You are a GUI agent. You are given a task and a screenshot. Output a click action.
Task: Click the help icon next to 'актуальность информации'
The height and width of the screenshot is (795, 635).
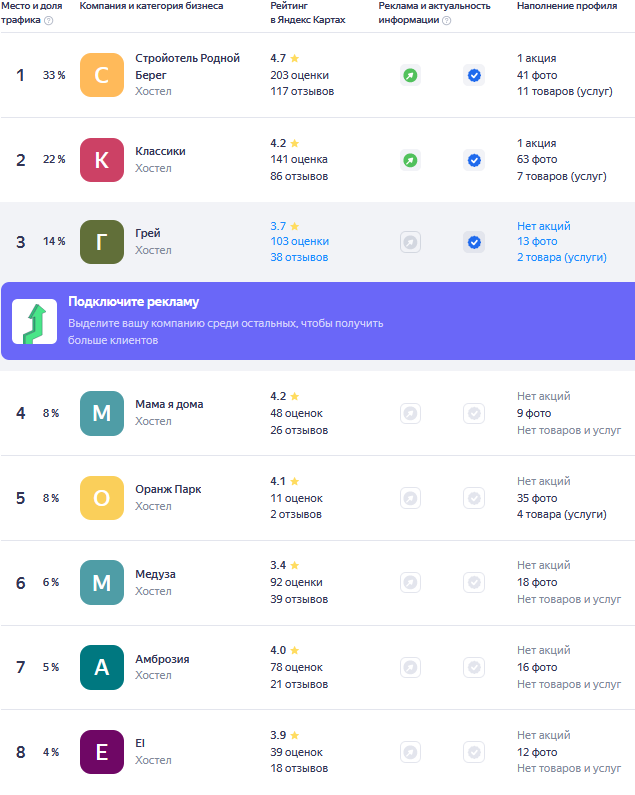pos(446,20)
